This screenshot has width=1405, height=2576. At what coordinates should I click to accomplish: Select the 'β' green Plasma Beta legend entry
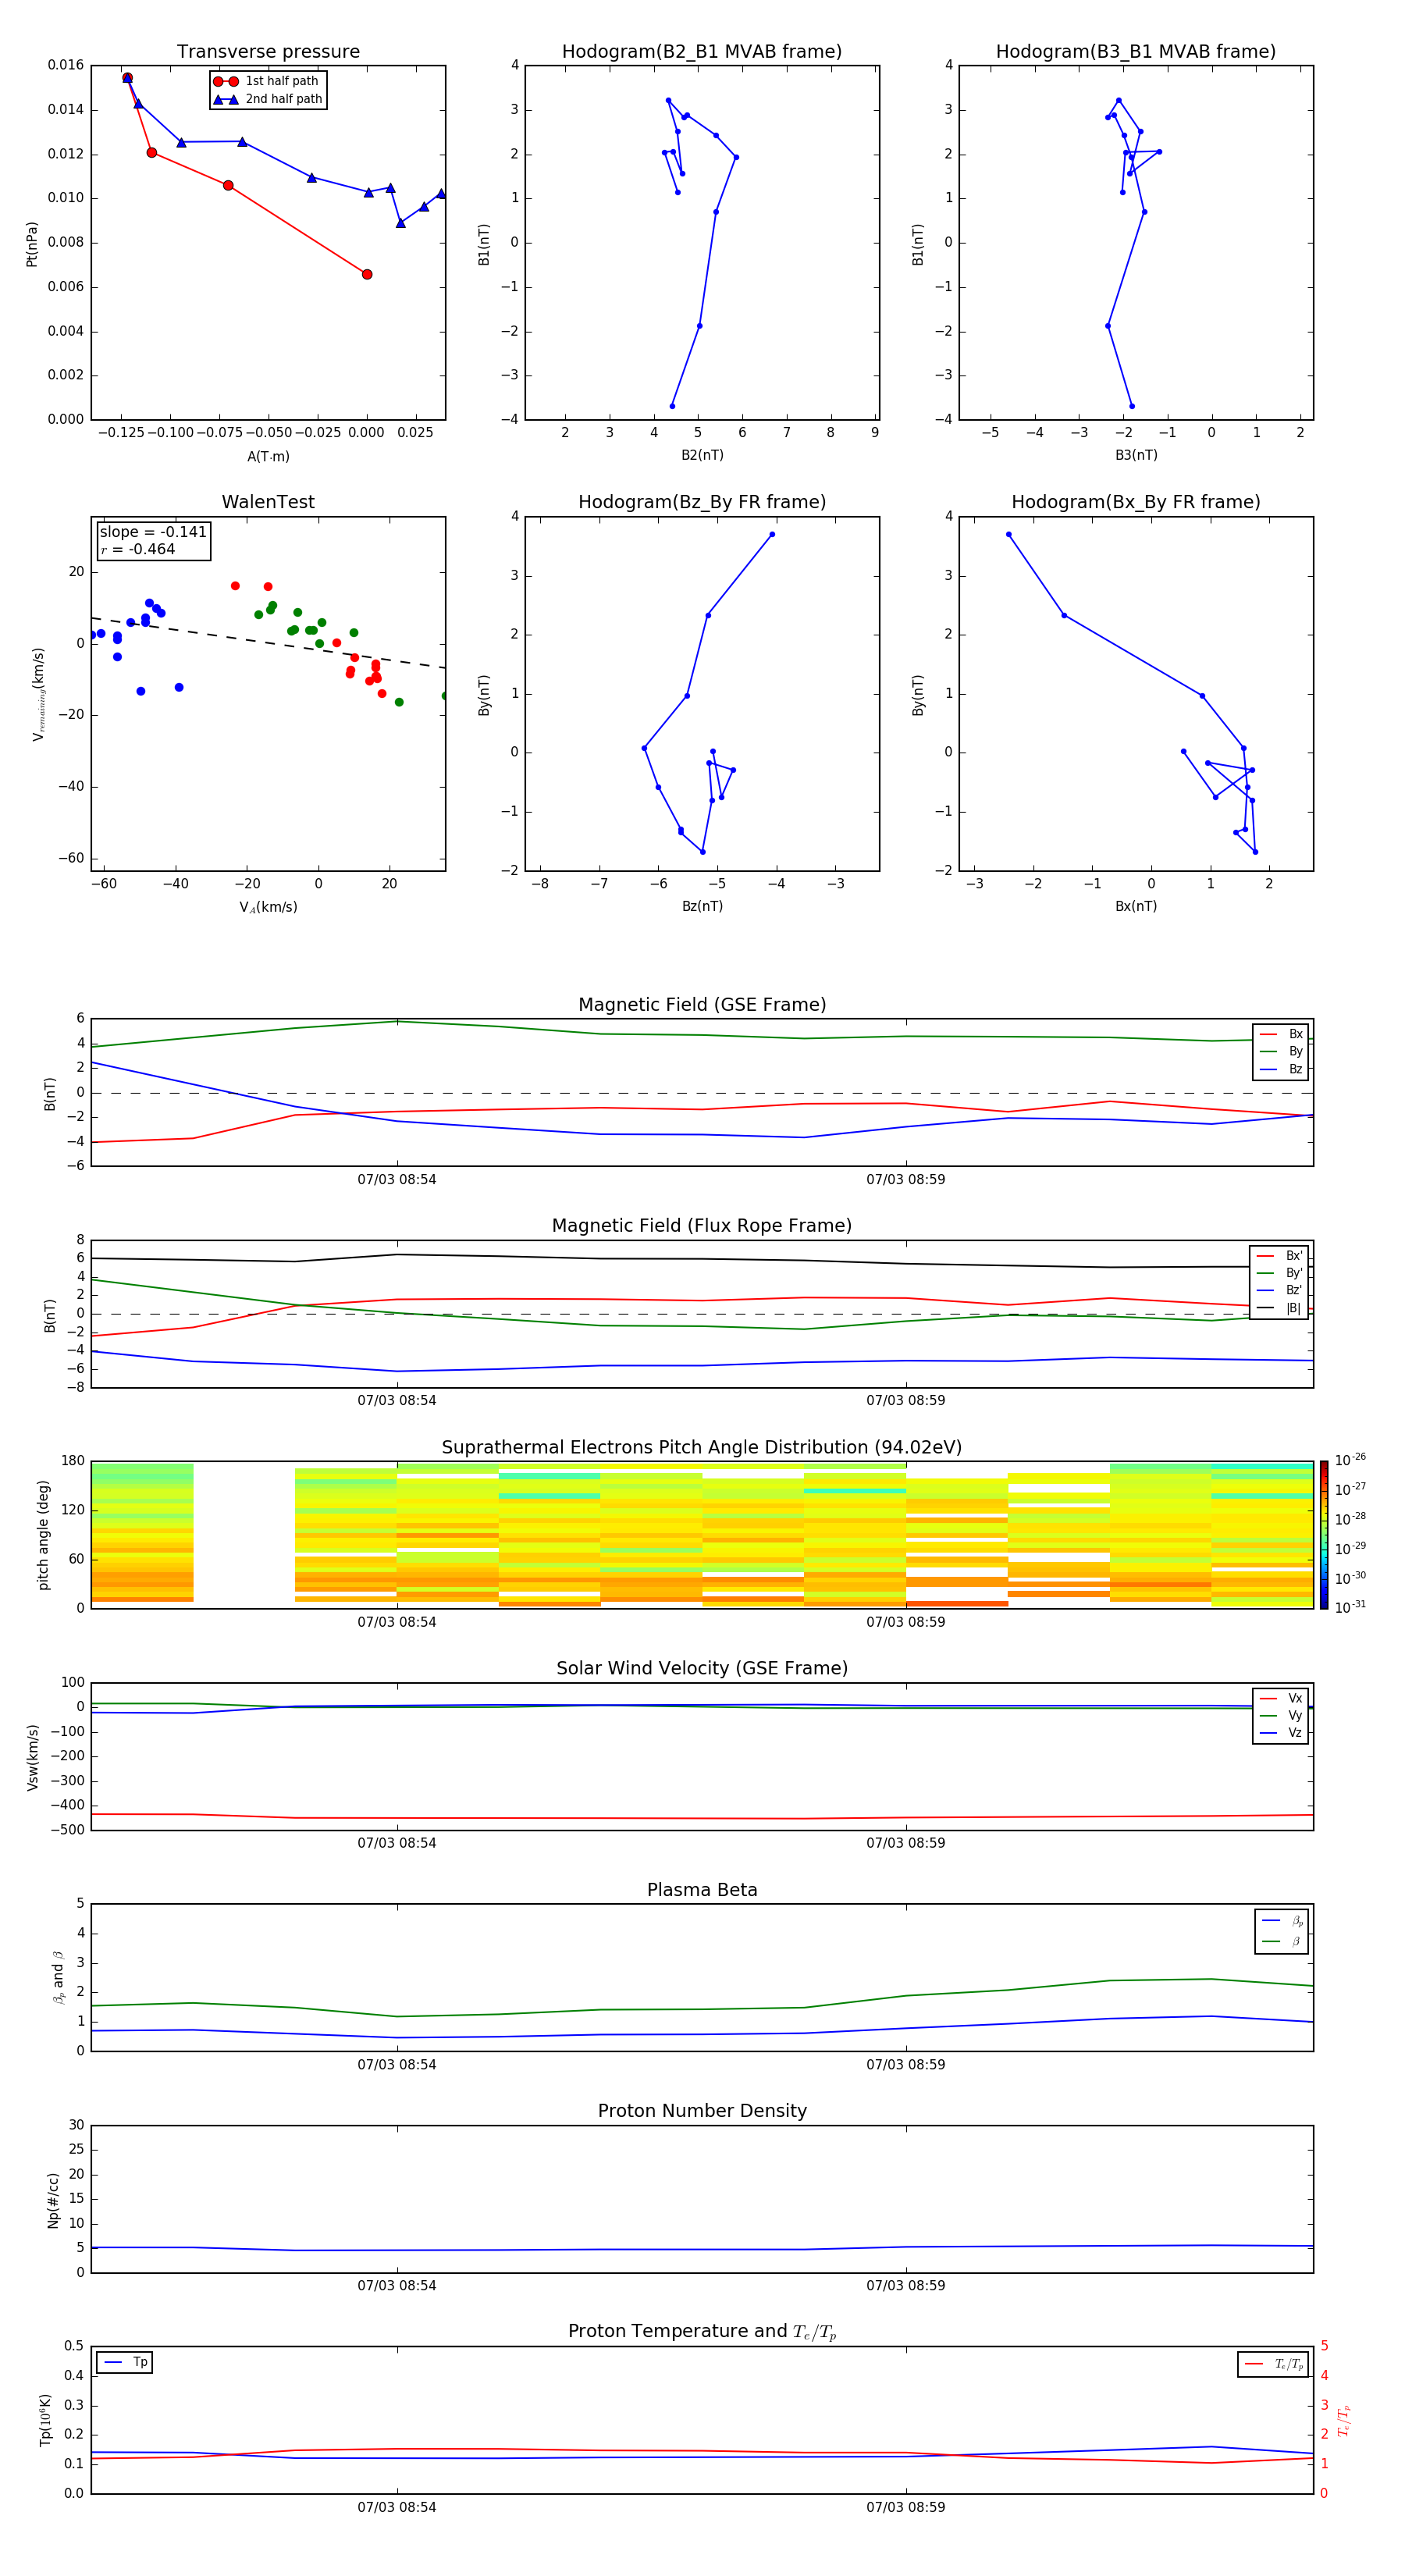click(x=1282, y=1941)
